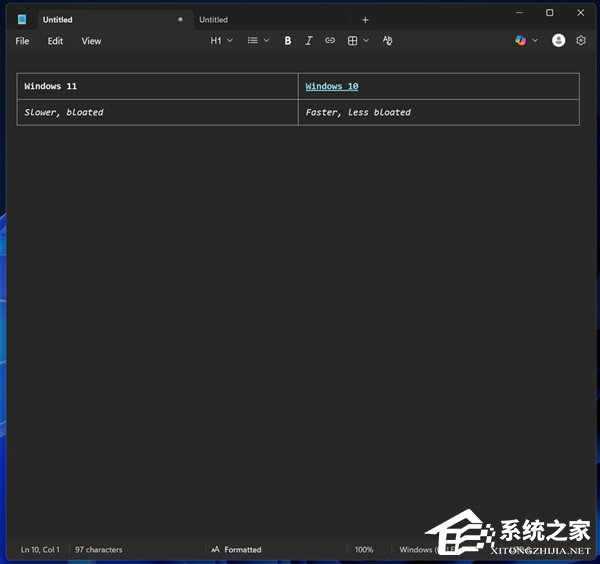Close the Notepad window
This screenshot has height=564, width=600.
coord(580,13)
